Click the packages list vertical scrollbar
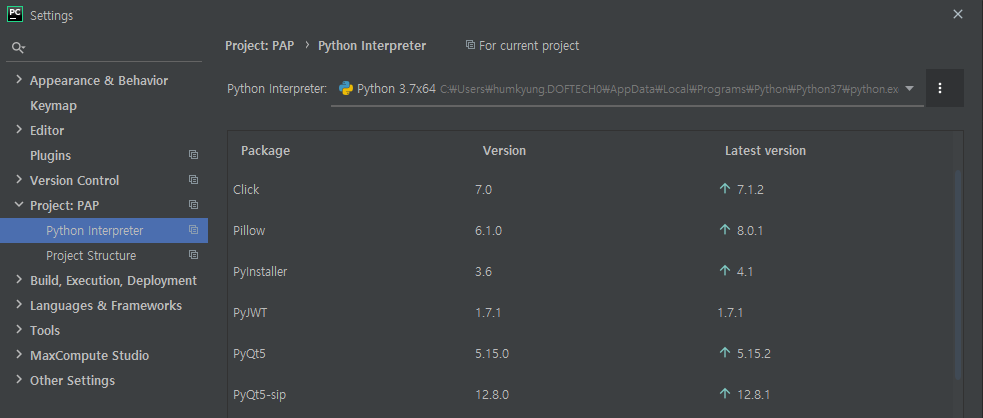The height and width of the screenshot is (418, 983). point(957,274)
